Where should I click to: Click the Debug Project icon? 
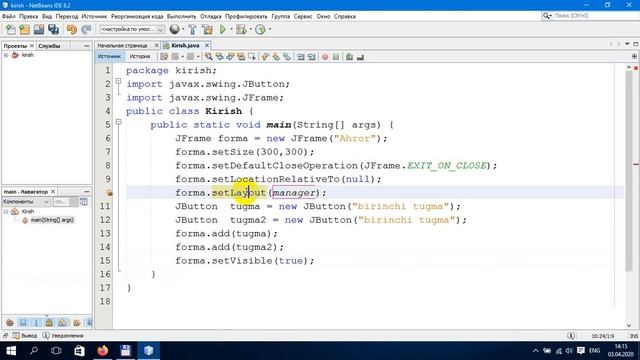coord(241,29)
